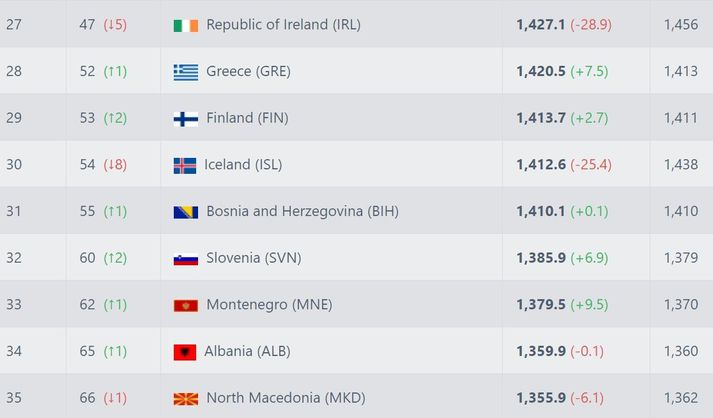Click the Slovenia flag icon
Image resolution: width=713 pixels, height=418 pixels.
pyautogui.click(x=186, y=259)
